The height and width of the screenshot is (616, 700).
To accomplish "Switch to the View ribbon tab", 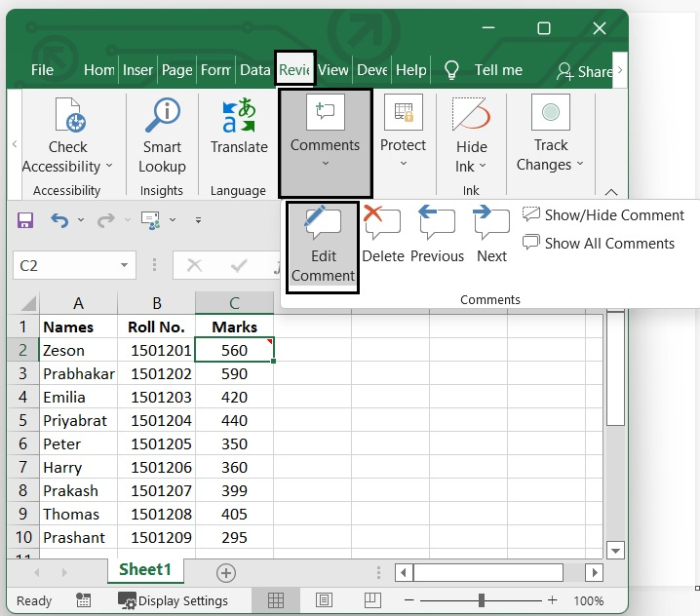I will click(x=333, y=70).
